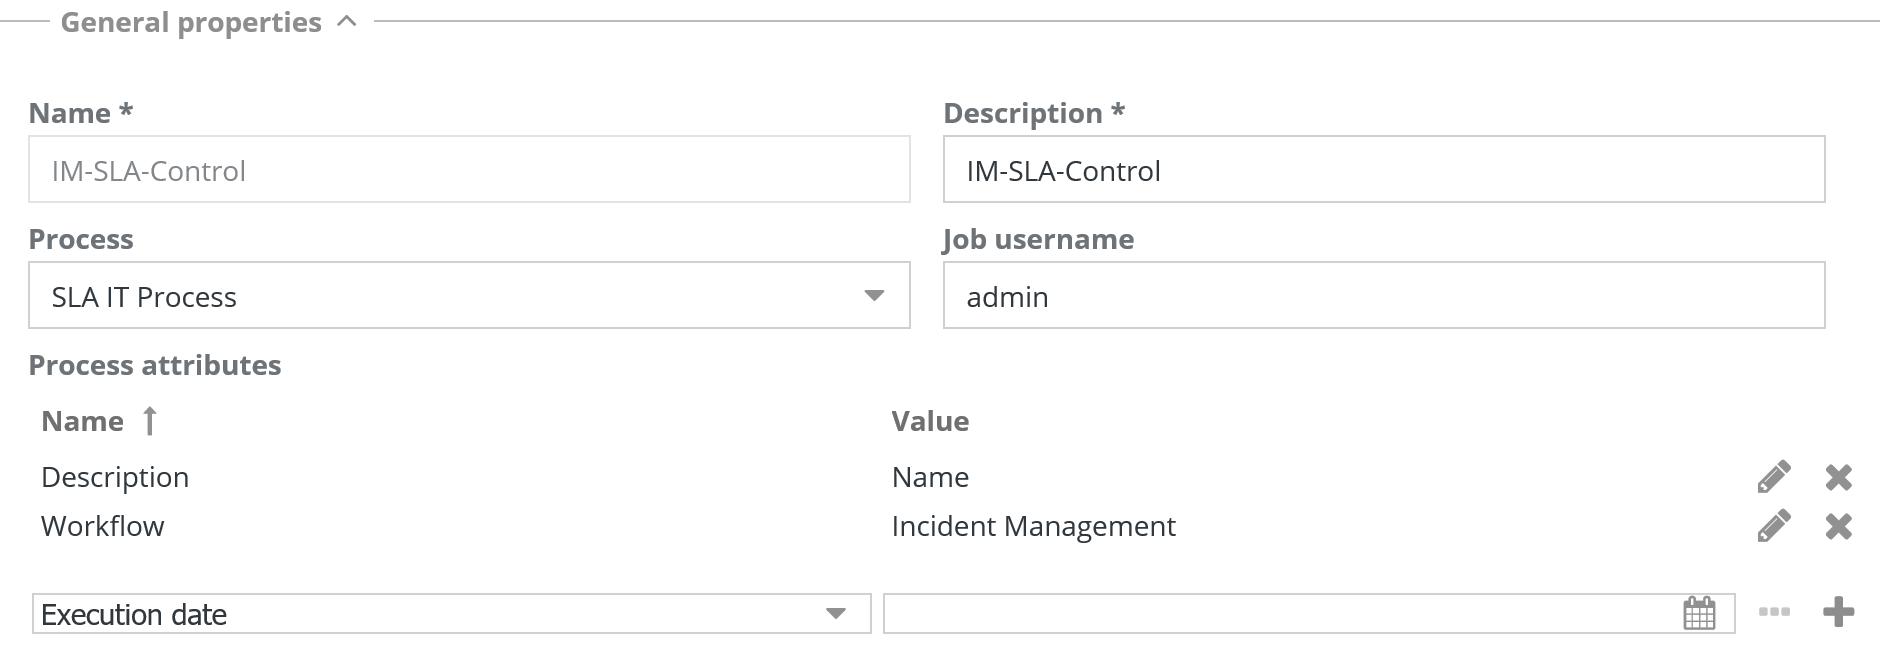The image size is (1880, 659).
Task: Click the Value column header
Action: tap(930, 421)
